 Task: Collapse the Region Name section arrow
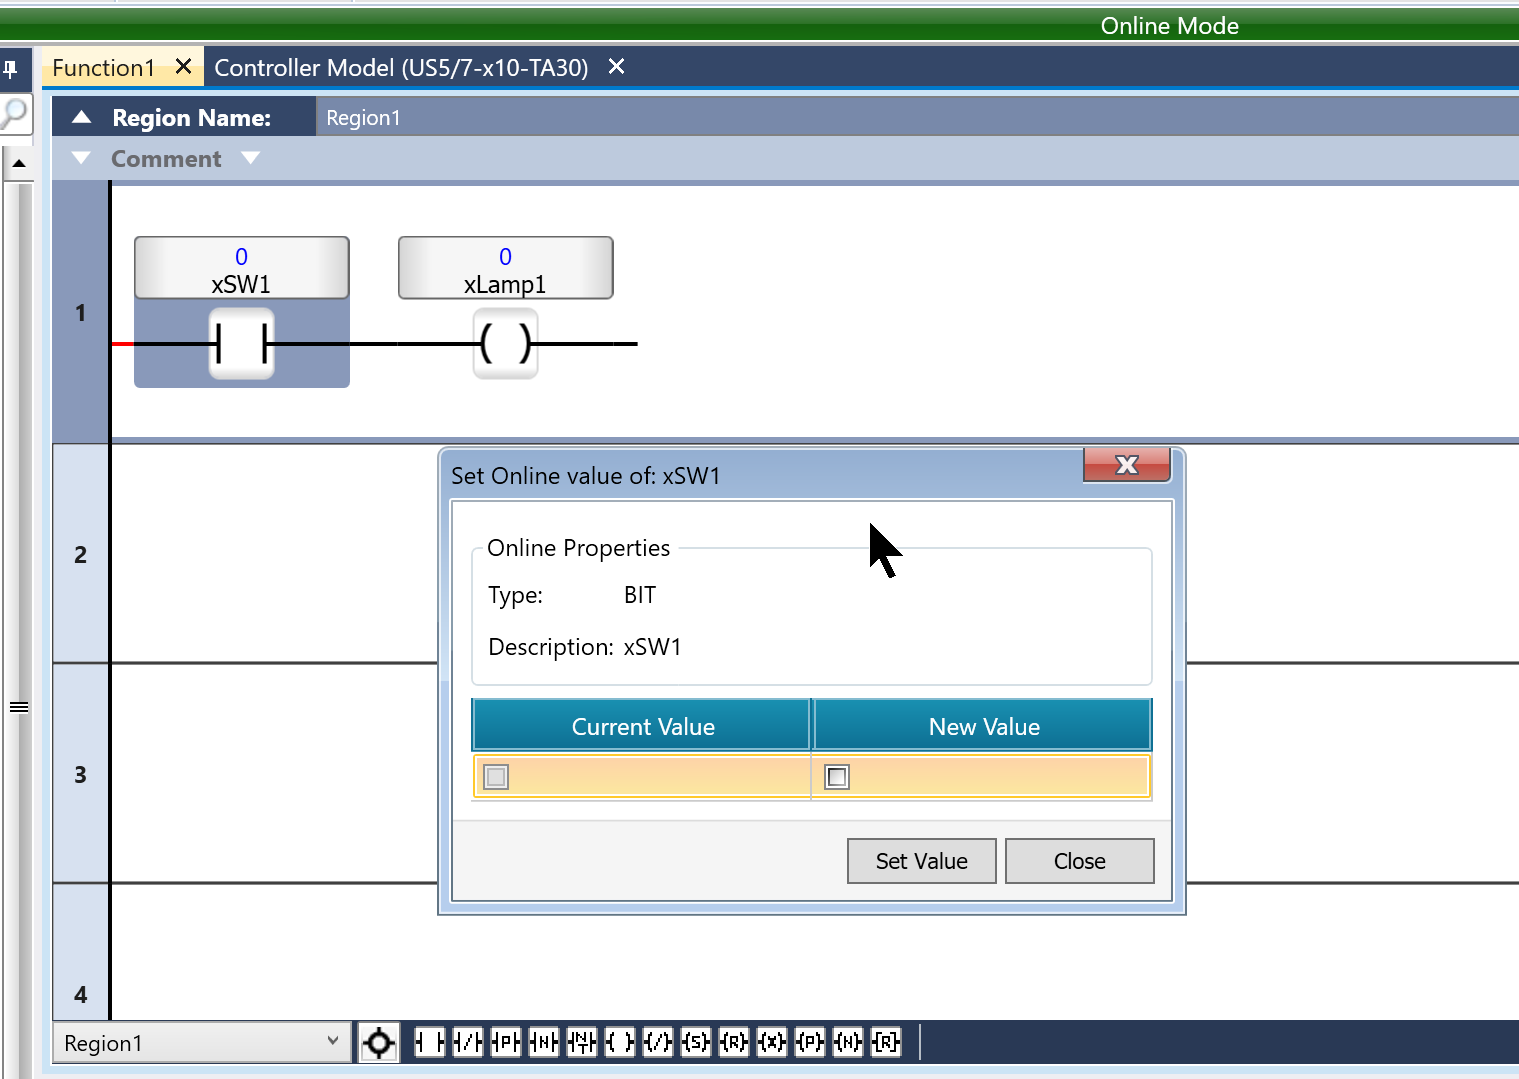point(82,118)
